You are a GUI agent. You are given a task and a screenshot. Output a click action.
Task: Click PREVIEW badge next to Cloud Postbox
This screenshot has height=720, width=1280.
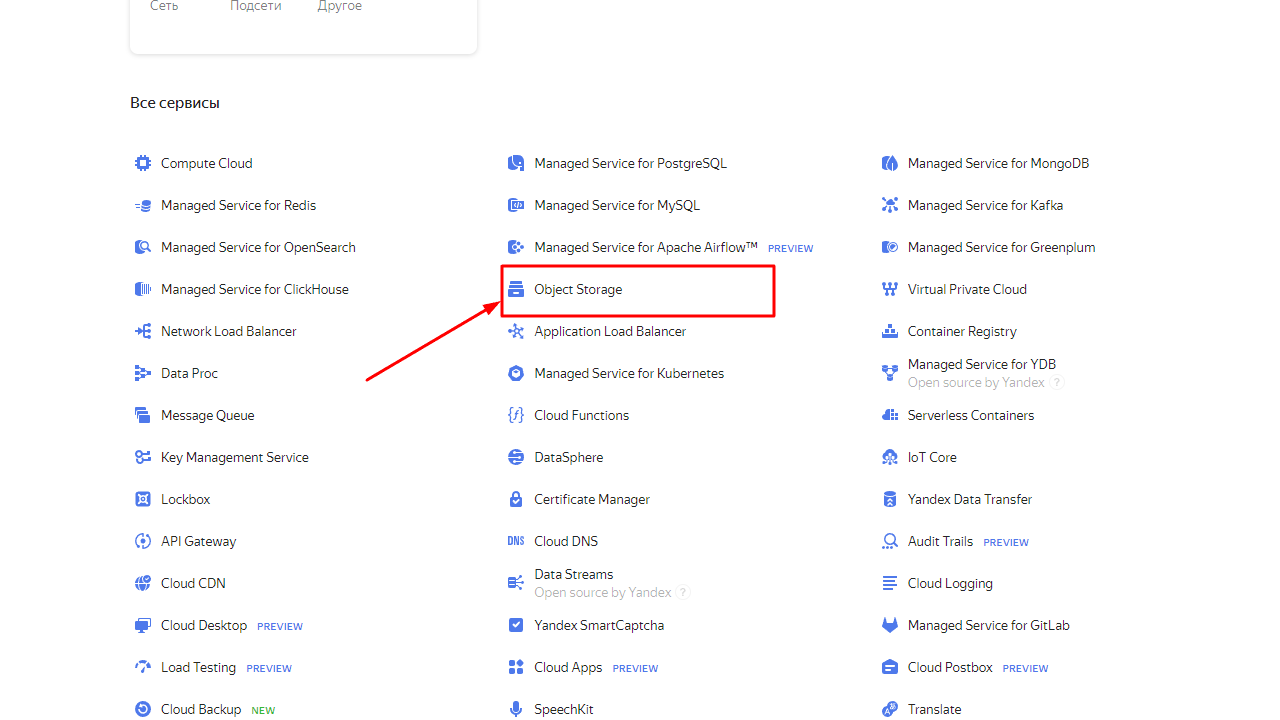point(1026,668)
